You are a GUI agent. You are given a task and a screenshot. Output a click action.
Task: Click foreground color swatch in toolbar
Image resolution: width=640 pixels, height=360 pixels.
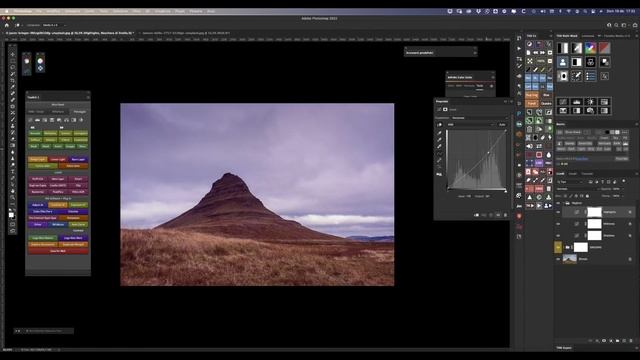11,215
